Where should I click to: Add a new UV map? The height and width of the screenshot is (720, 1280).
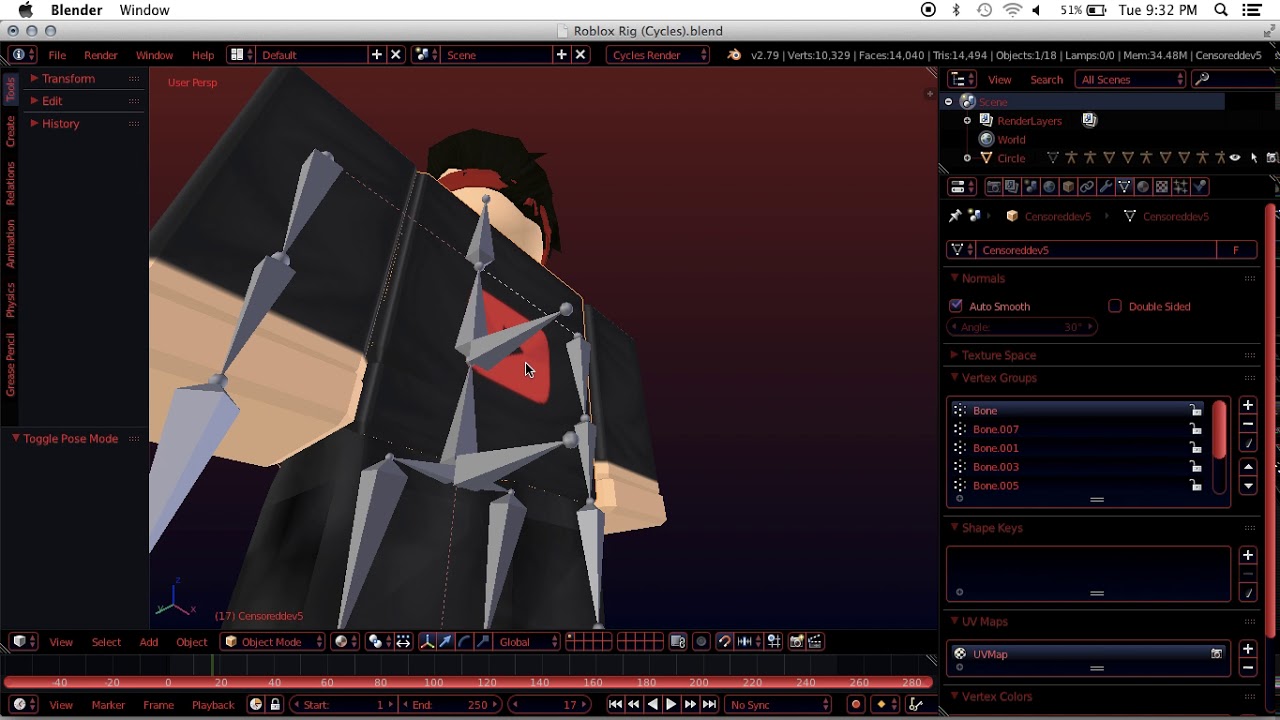click(1247, 649)
